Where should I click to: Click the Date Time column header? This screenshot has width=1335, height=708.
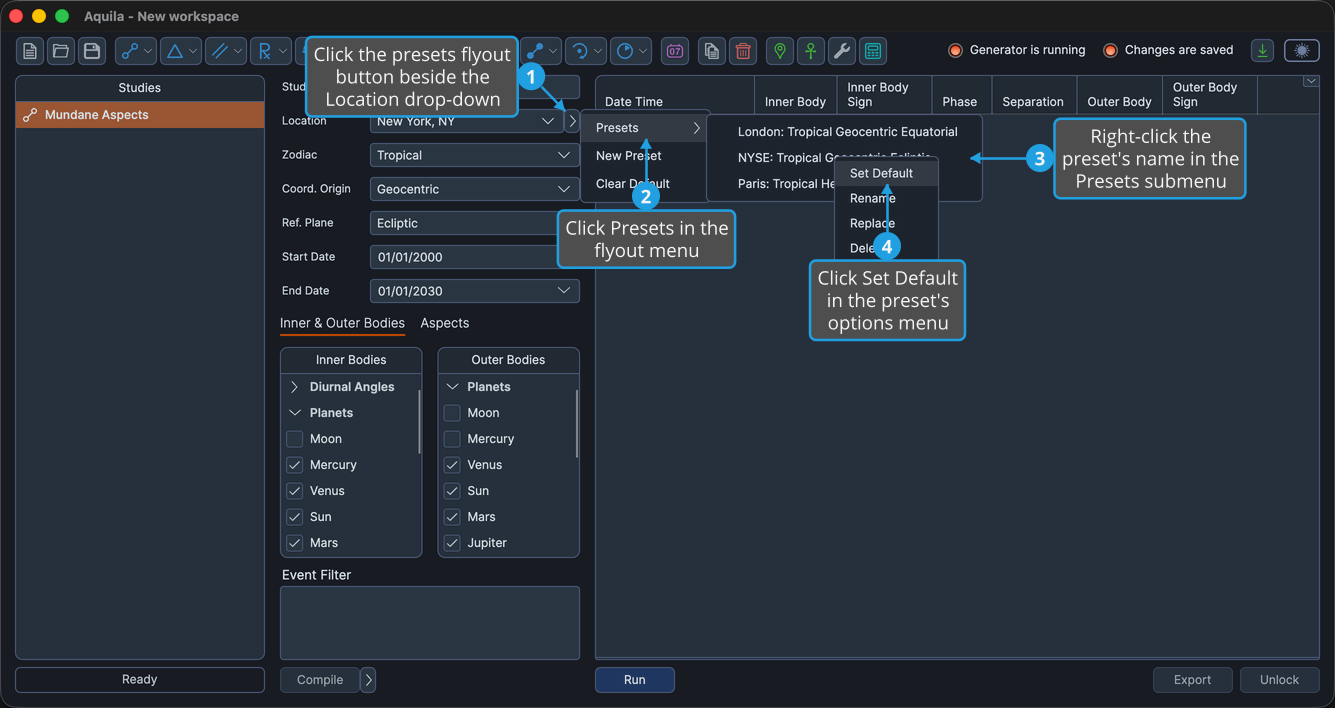[x=675, y=95]
